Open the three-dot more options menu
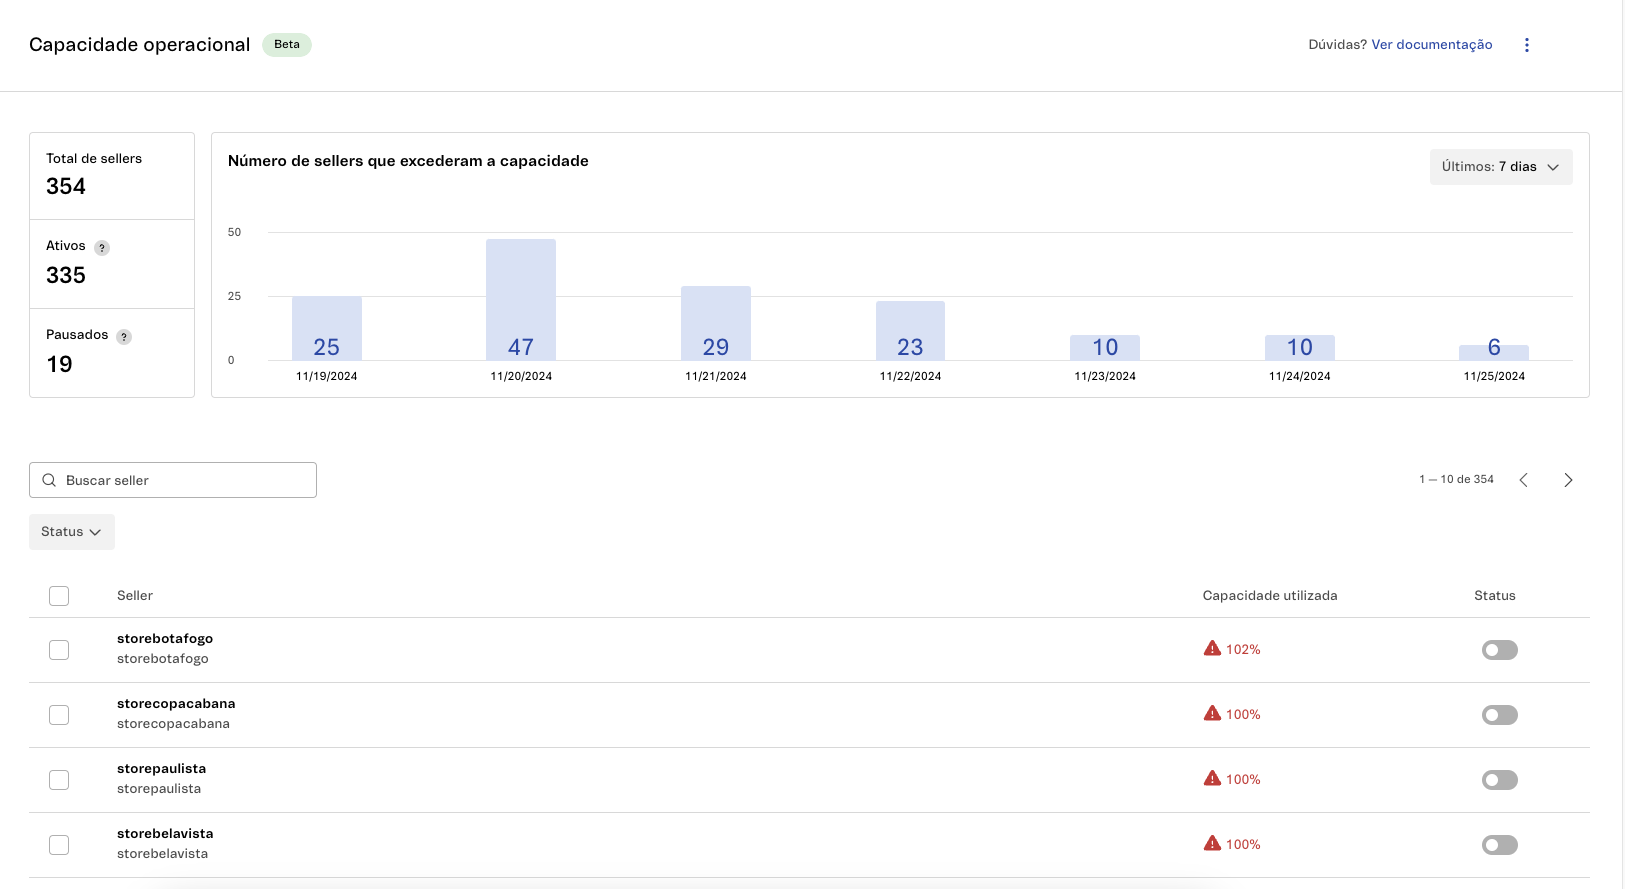This screenshot has height=889, width=1625. [x=1526, y=45]
